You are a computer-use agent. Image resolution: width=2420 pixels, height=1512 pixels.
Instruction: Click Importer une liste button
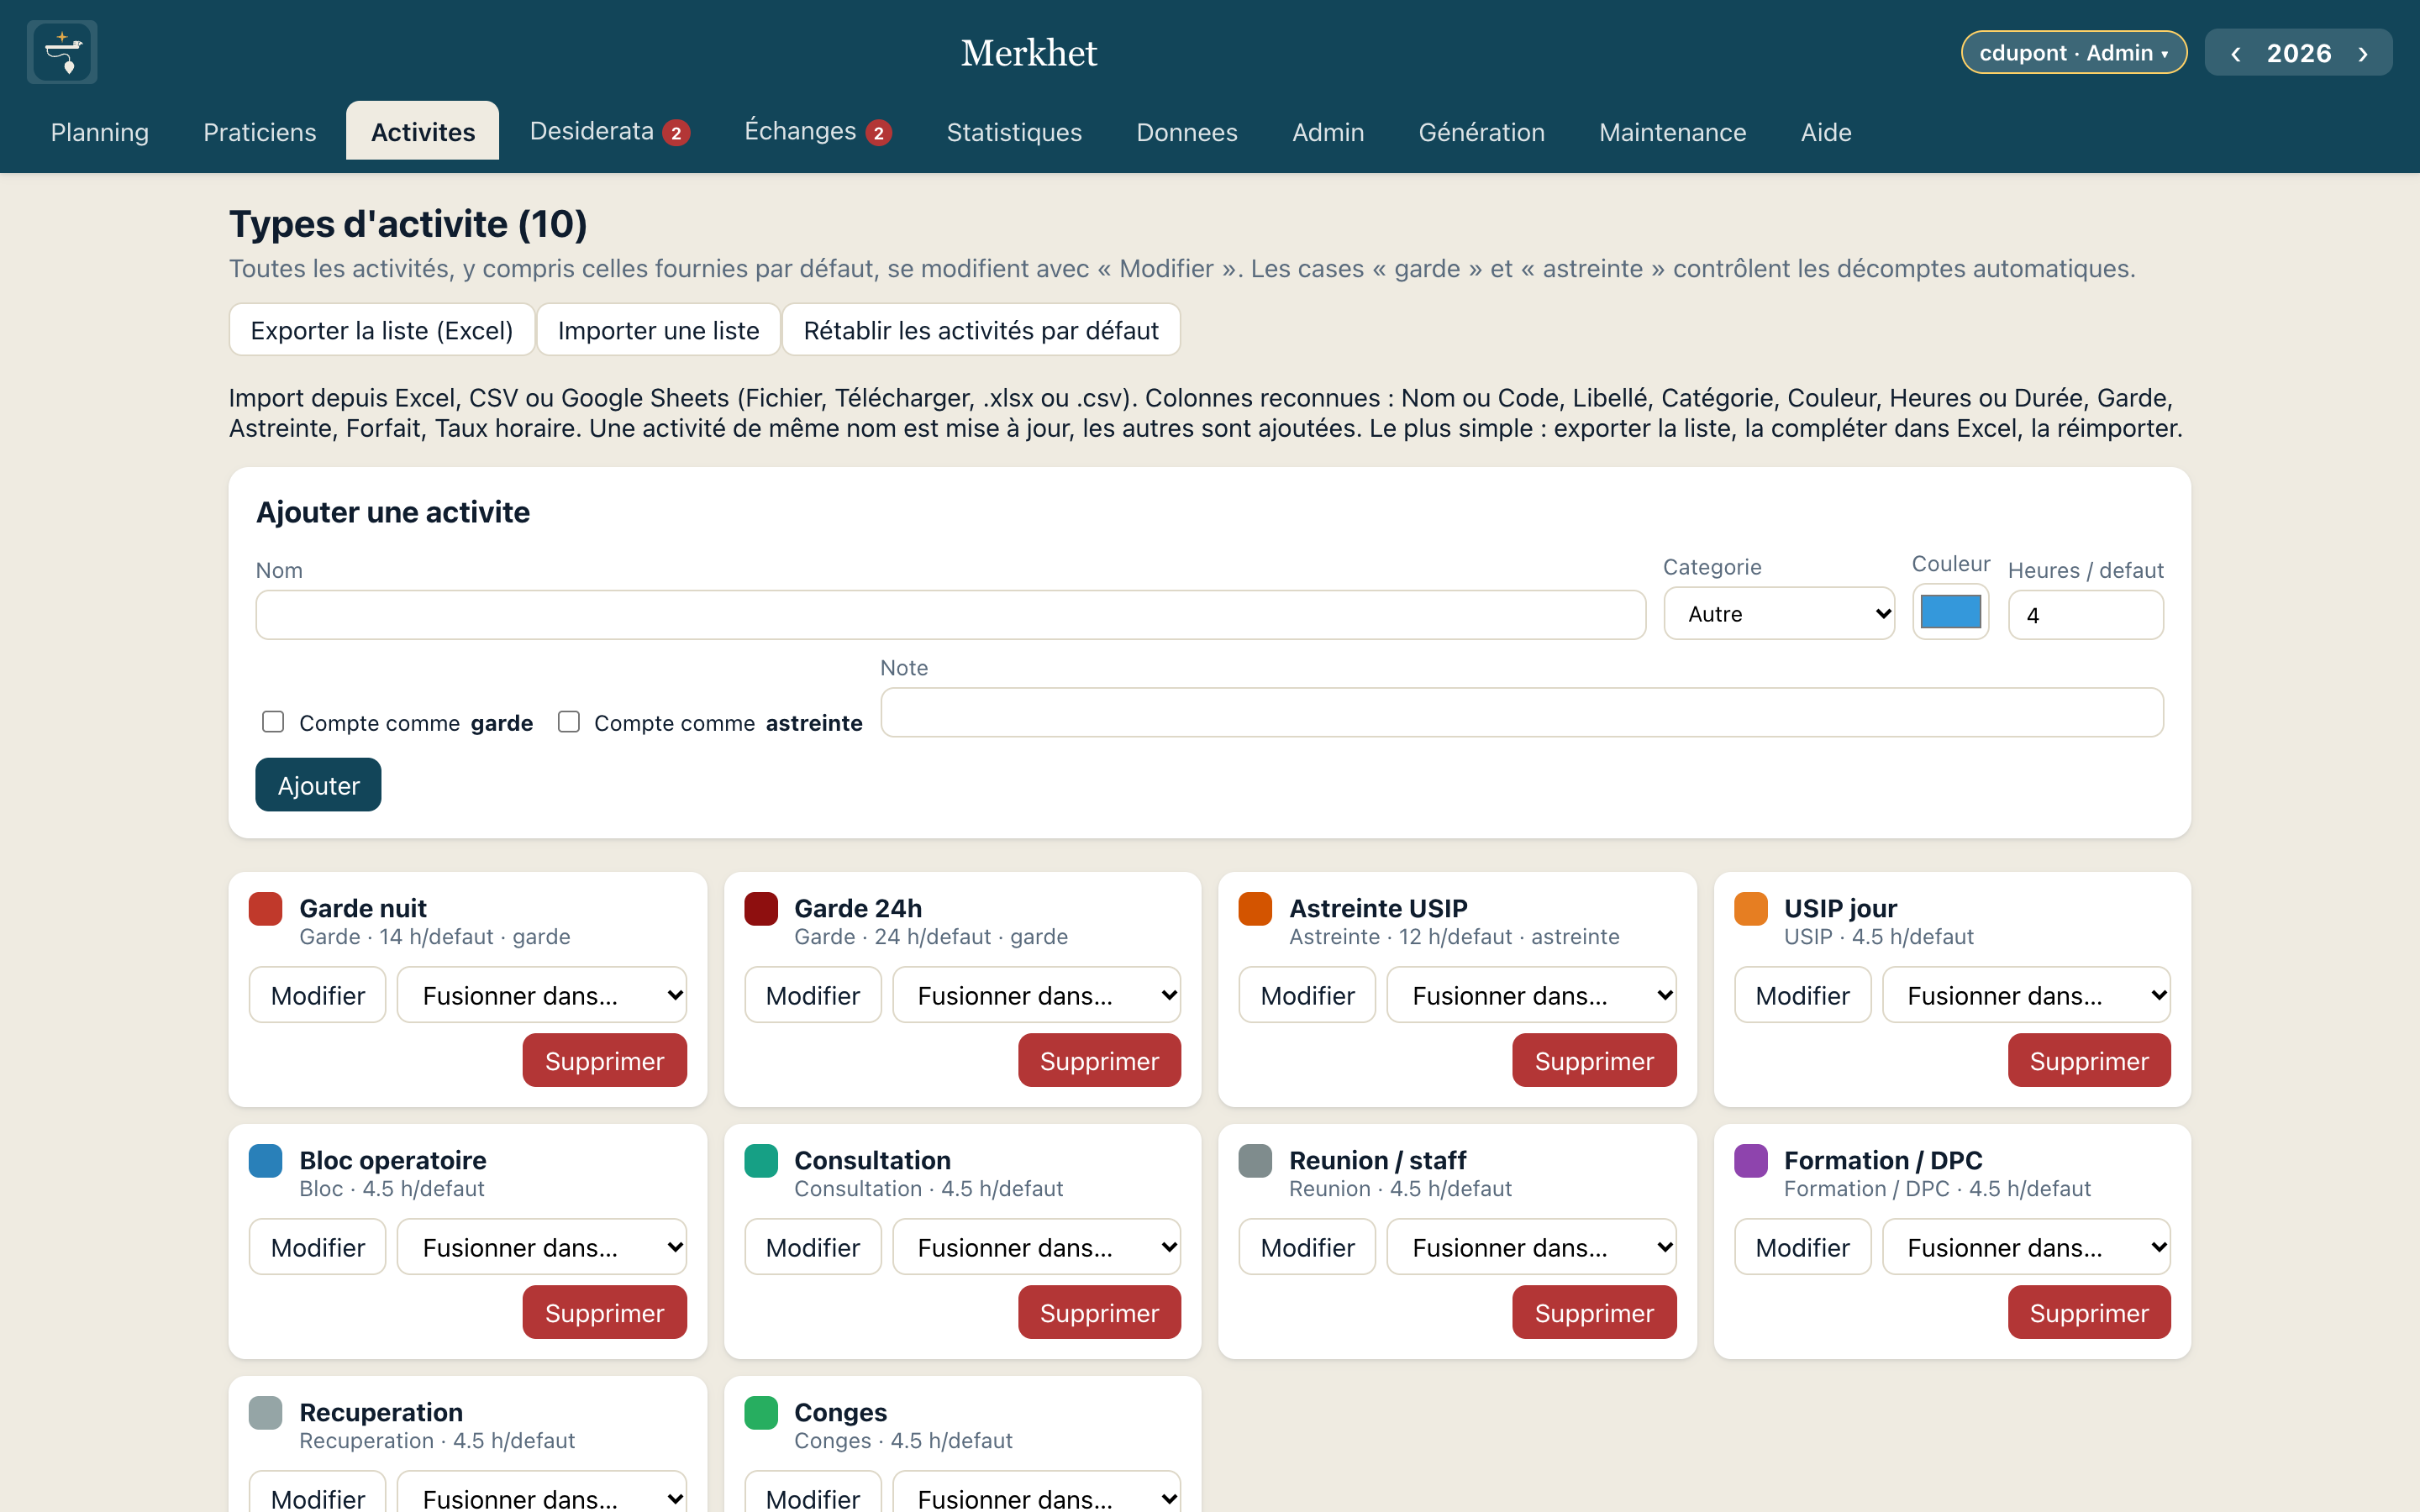coord(659,330)
